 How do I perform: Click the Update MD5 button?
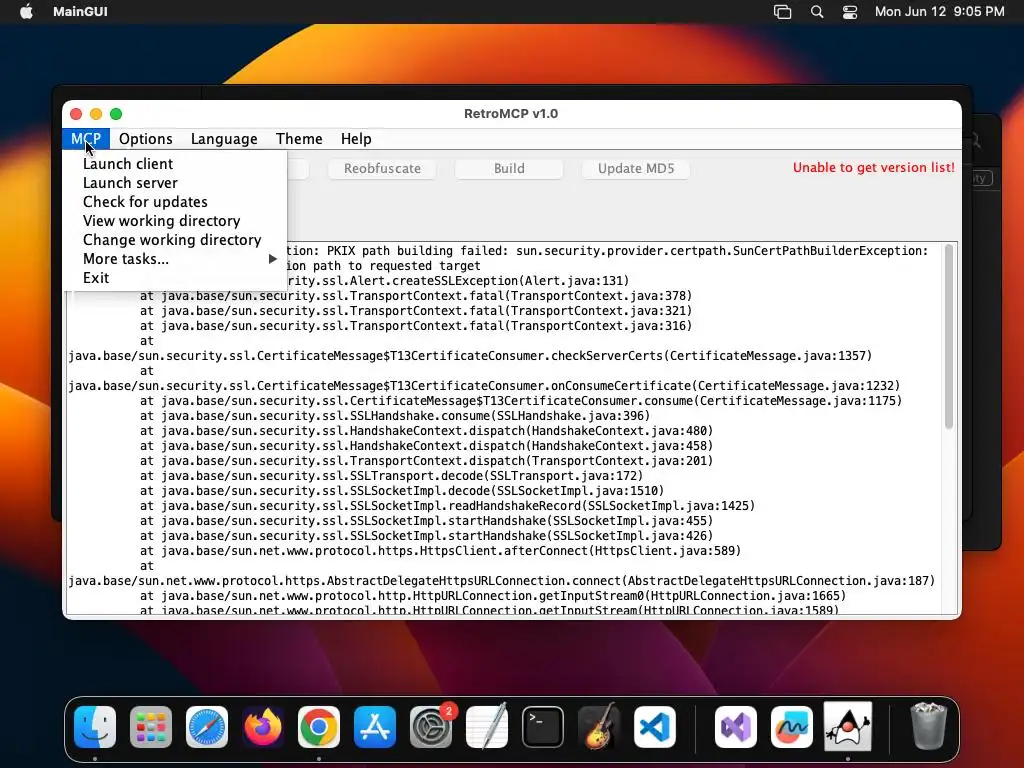[636, 168]
